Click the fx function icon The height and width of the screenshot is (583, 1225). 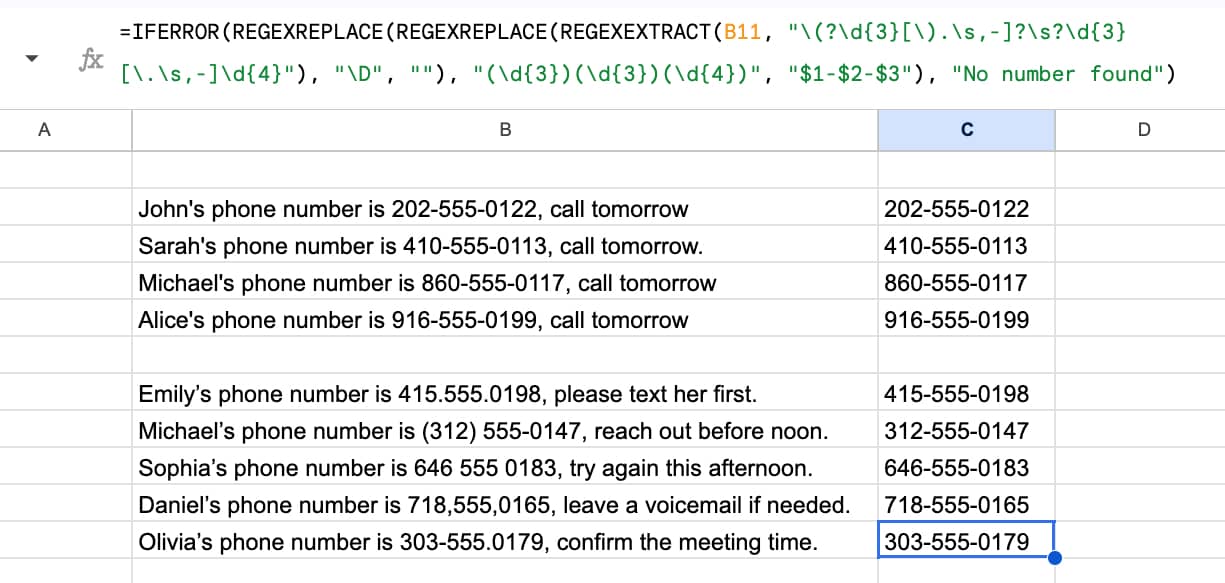pos(88,58)
